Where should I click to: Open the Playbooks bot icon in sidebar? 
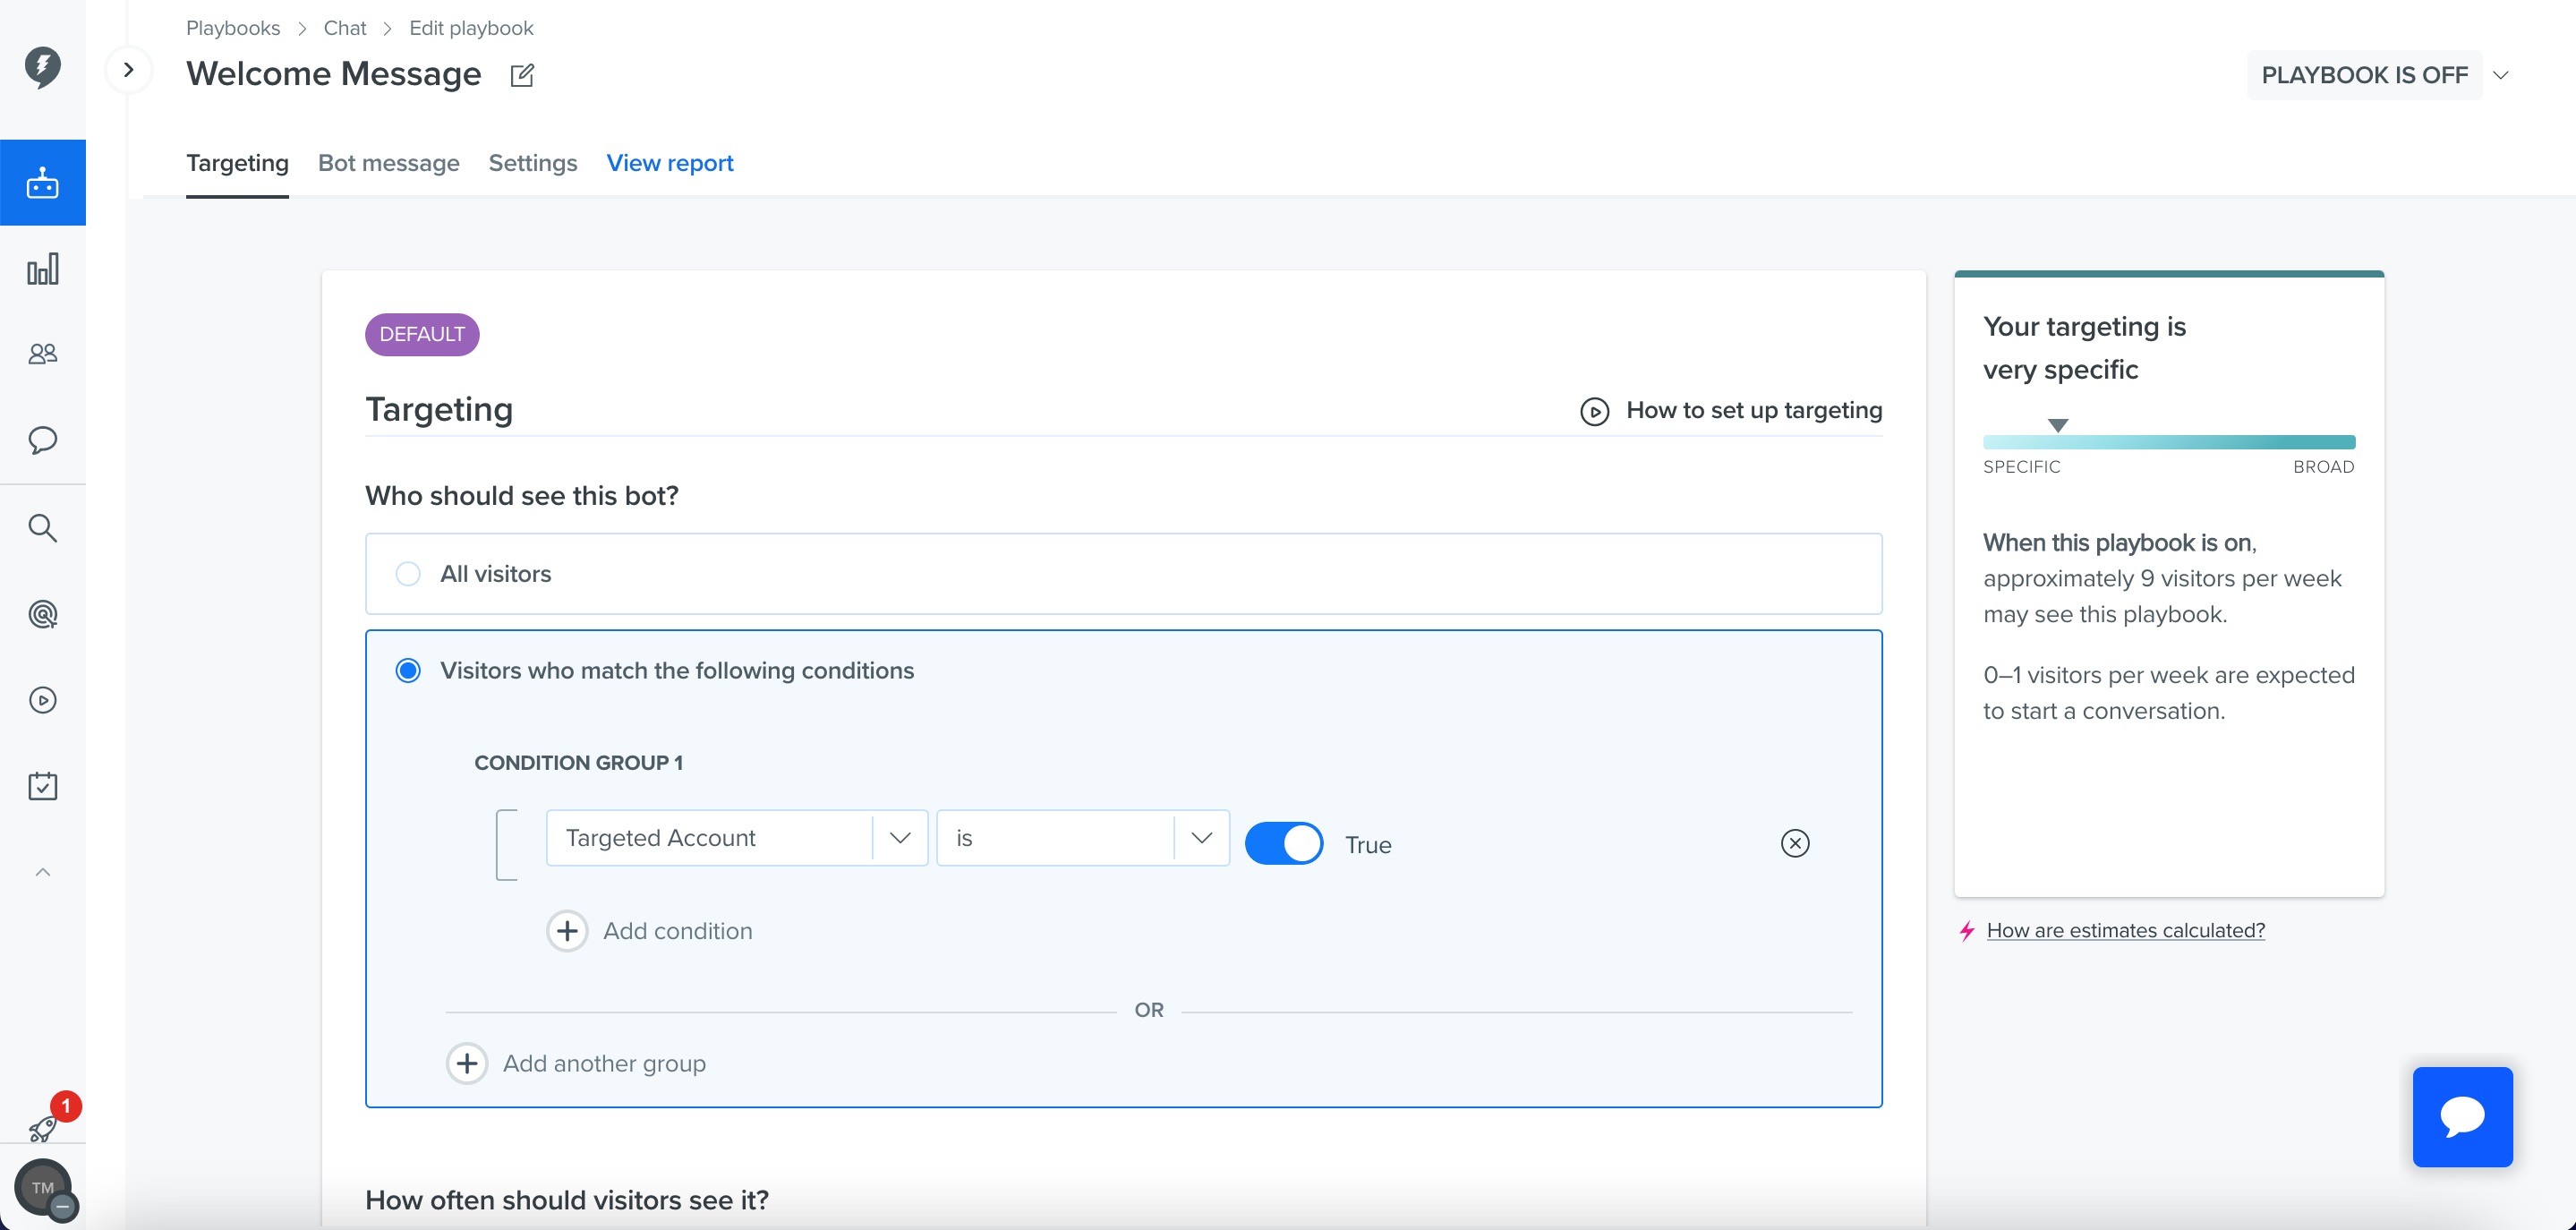42,183
